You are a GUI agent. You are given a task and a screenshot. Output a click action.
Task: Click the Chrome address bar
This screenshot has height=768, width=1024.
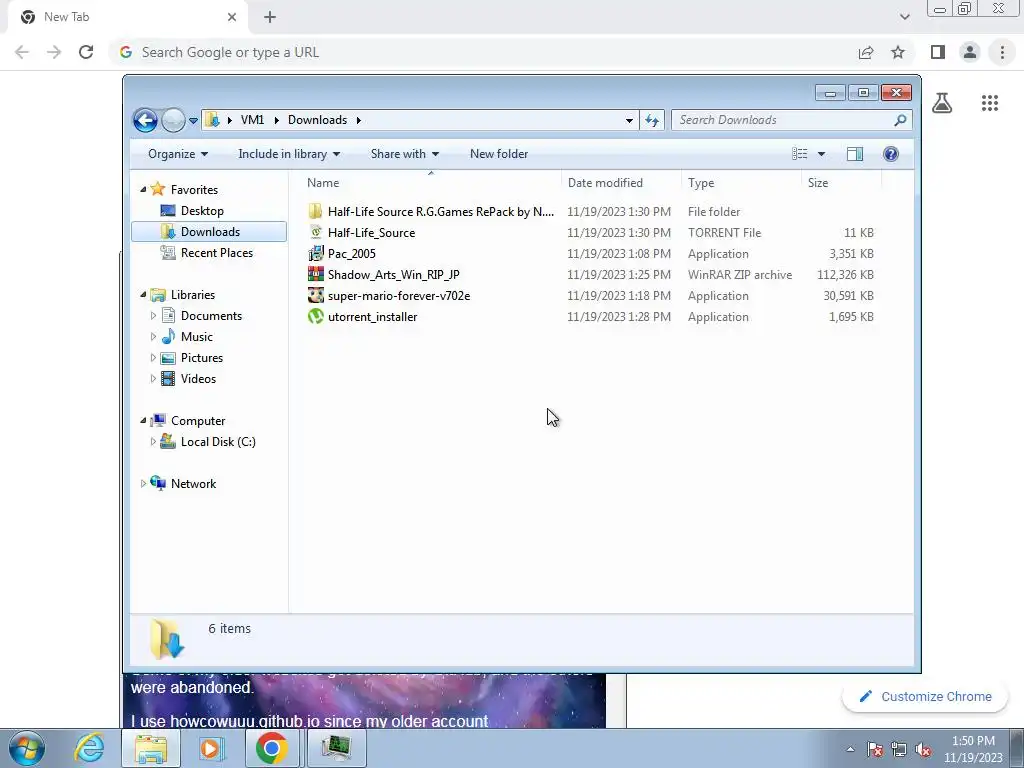point(483,52)
